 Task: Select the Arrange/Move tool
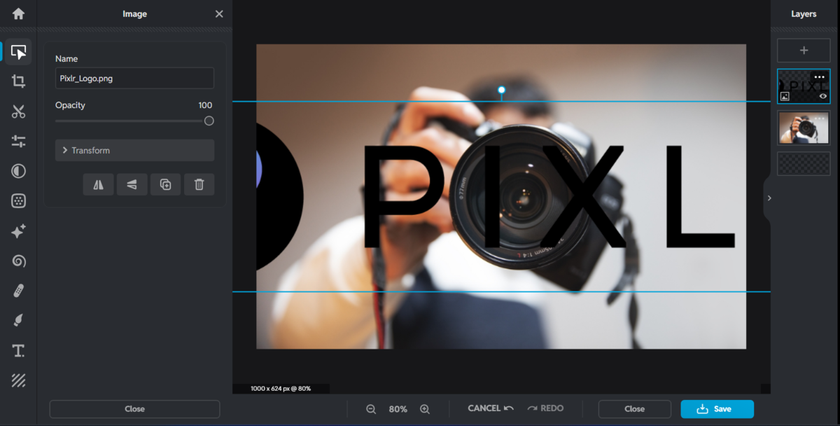click(x=18, y=52)
